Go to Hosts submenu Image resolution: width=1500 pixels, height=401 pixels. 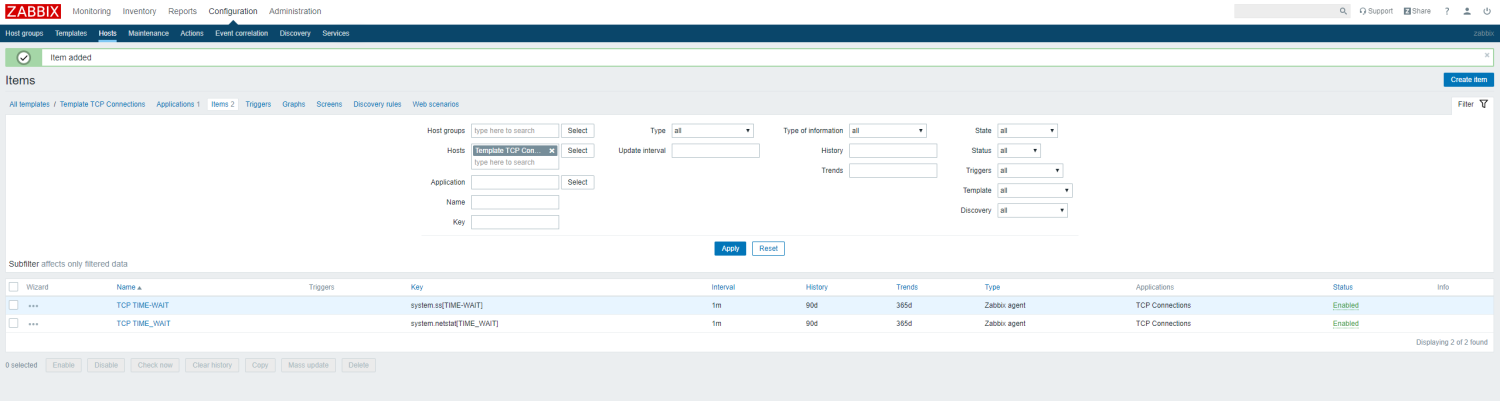coord(108,33)
